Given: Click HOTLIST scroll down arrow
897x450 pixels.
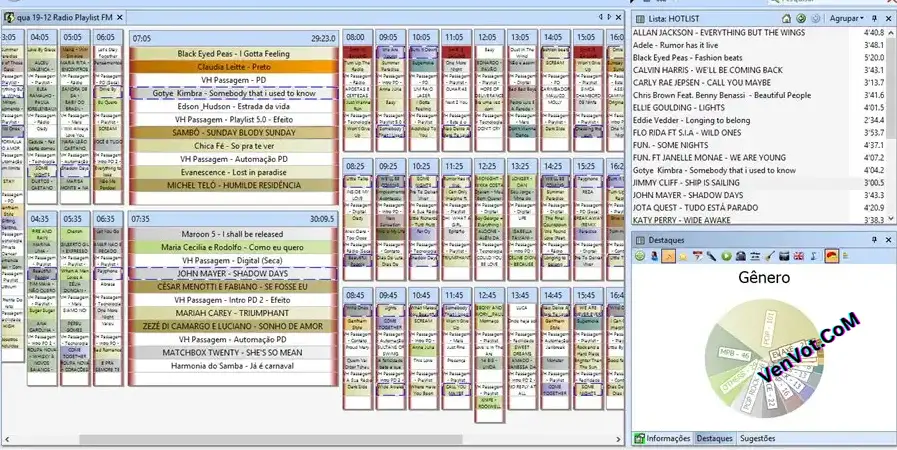Looking at the screenshot, I should [x=890, y=220].
